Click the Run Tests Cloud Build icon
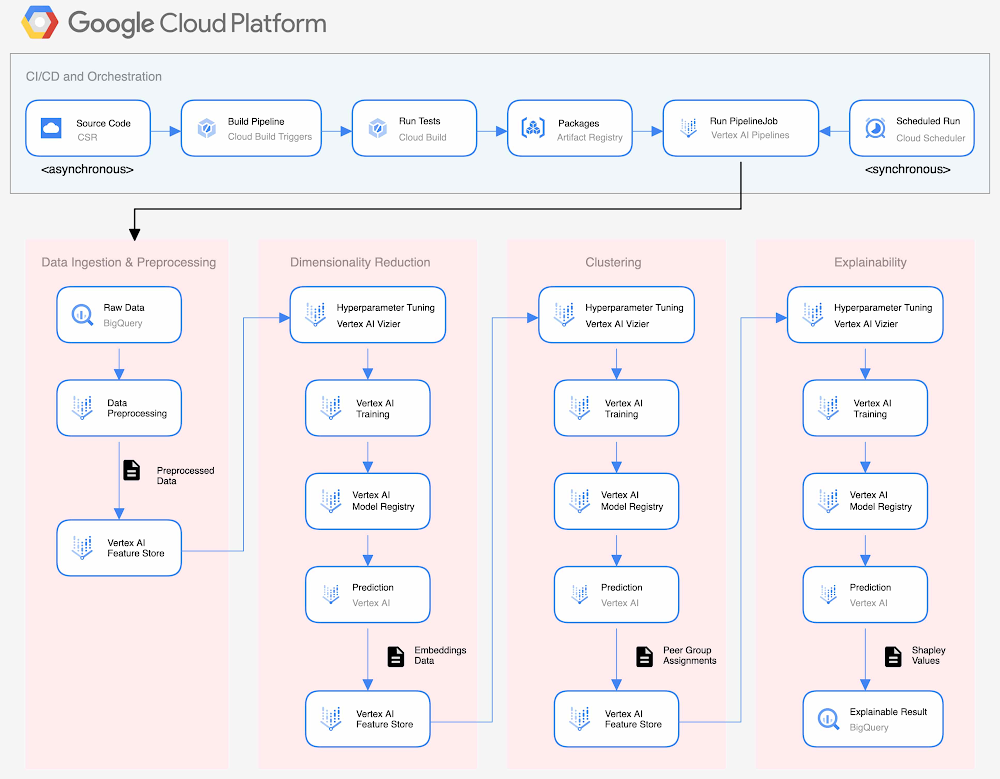The height and width of the screenshot is (779, 1000). [x=378, y=128]
